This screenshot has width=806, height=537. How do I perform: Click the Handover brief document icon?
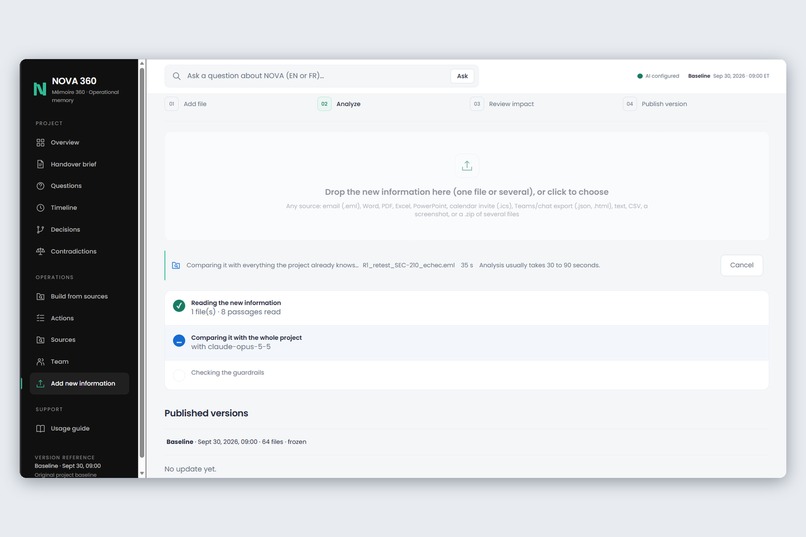click(x=41, y=164)
